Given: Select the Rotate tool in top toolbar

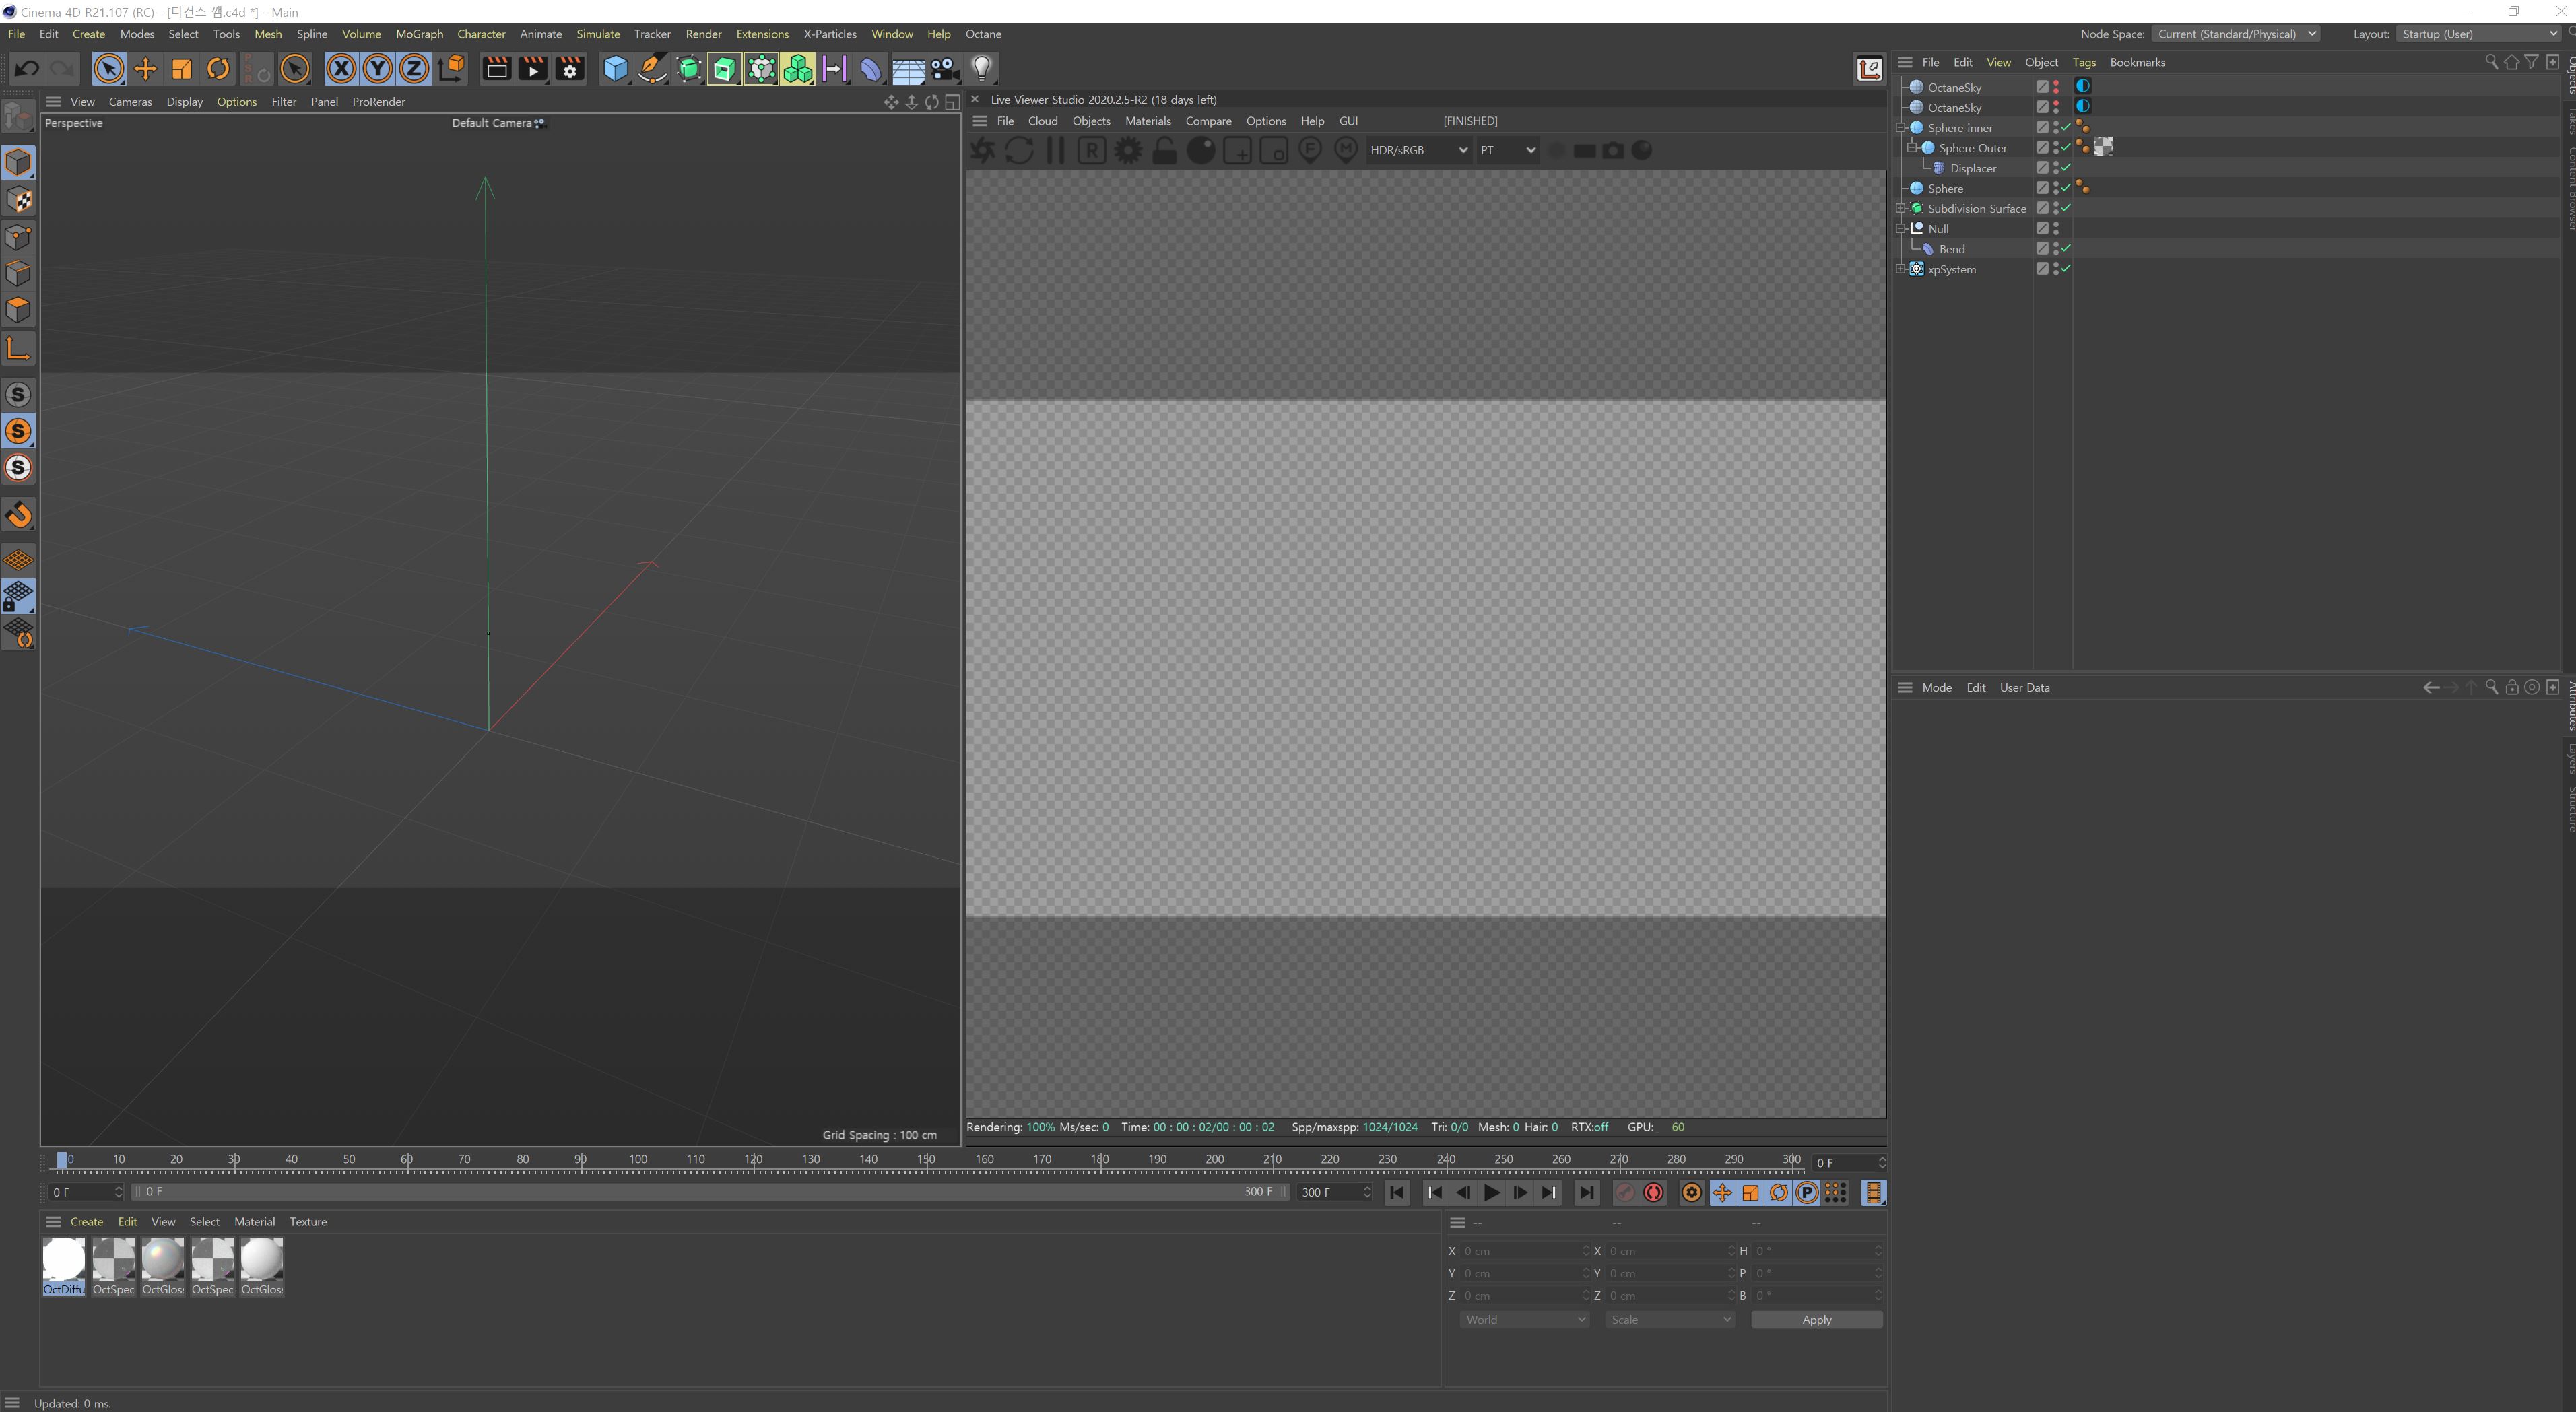Looking at the screenshot, I should [218, 68].
